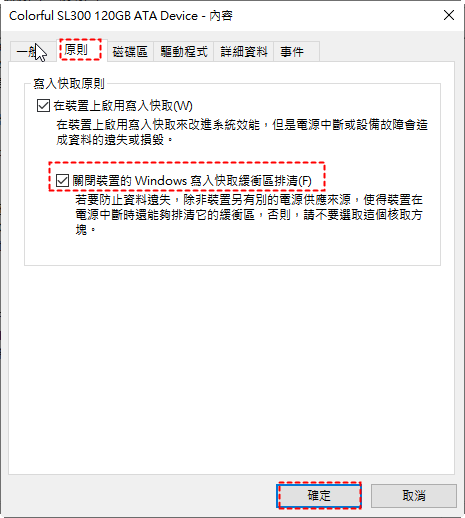The height and width of the screenshot is (518, 465).
Task: Confirm changes with the 確定 button
Action: point(319,495)
